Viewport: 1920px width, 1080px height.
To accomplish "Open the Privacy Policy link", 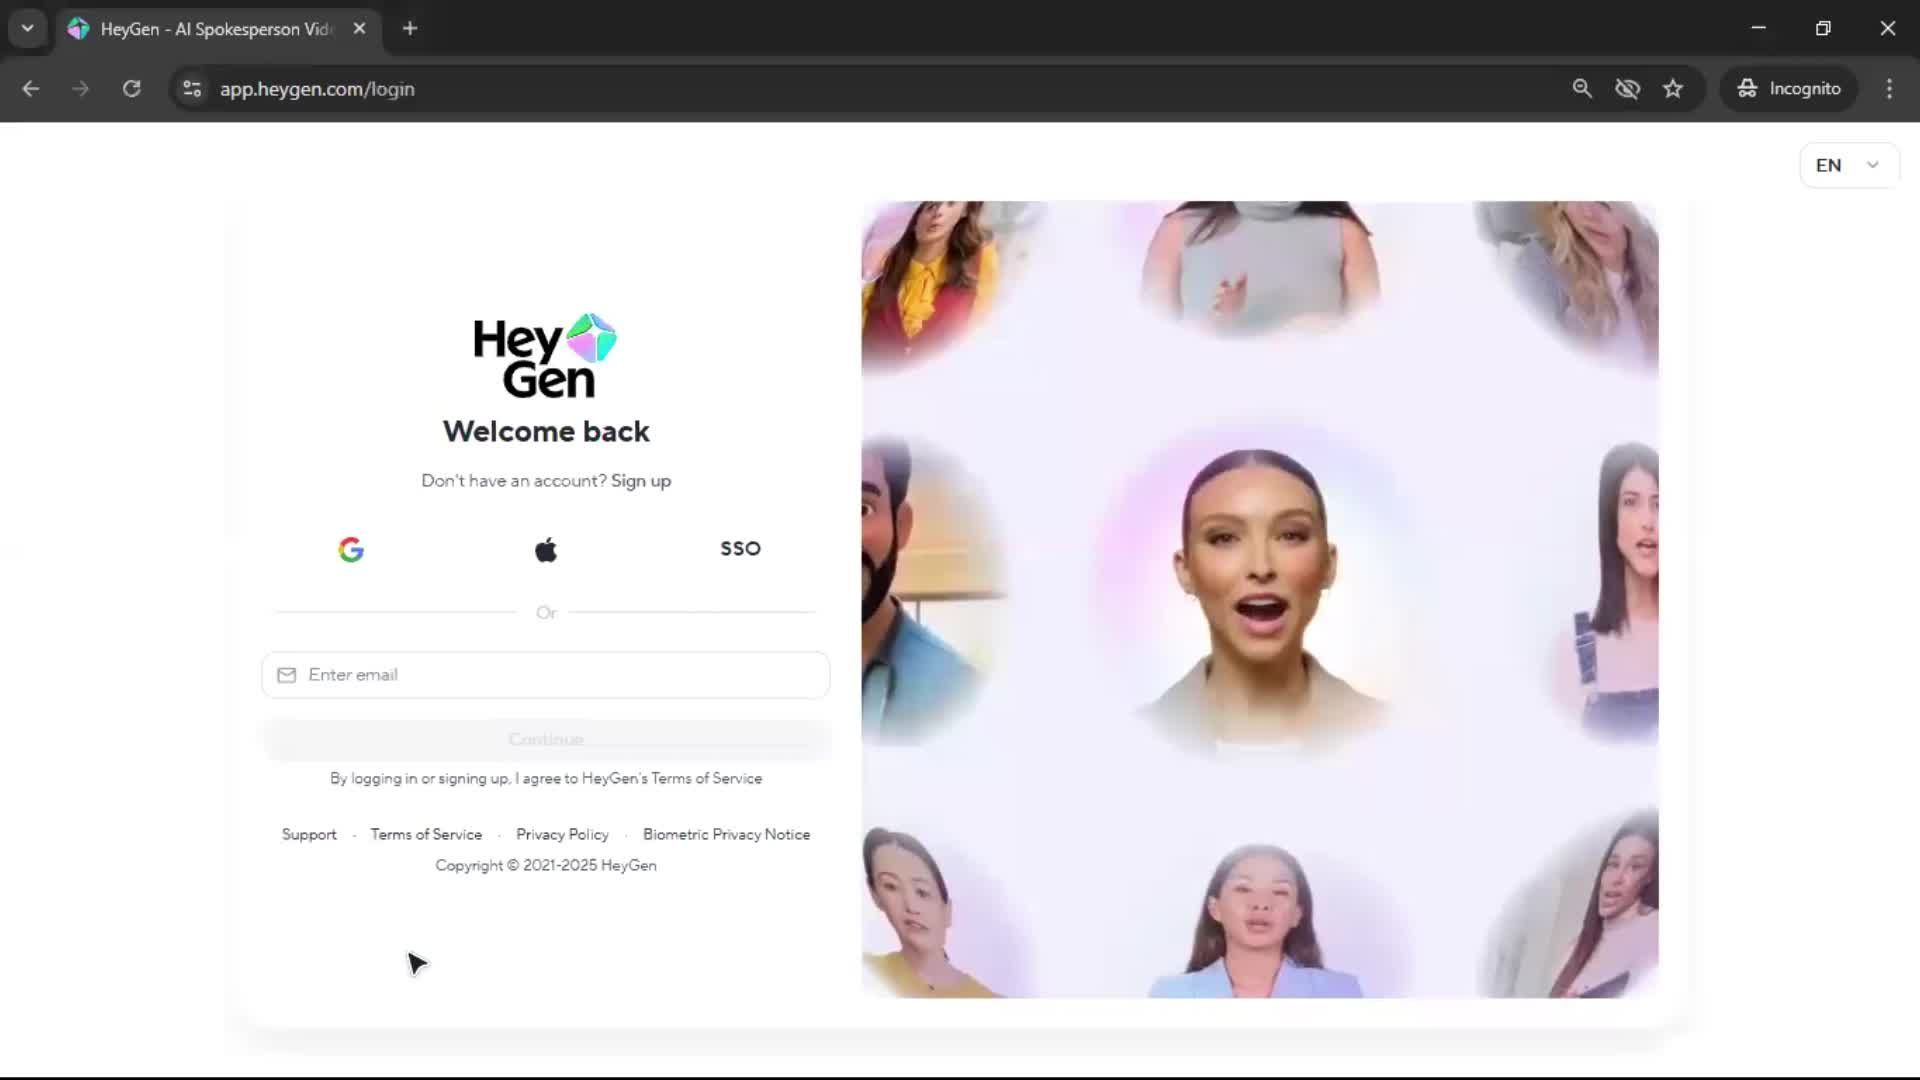I will point(562,834).
